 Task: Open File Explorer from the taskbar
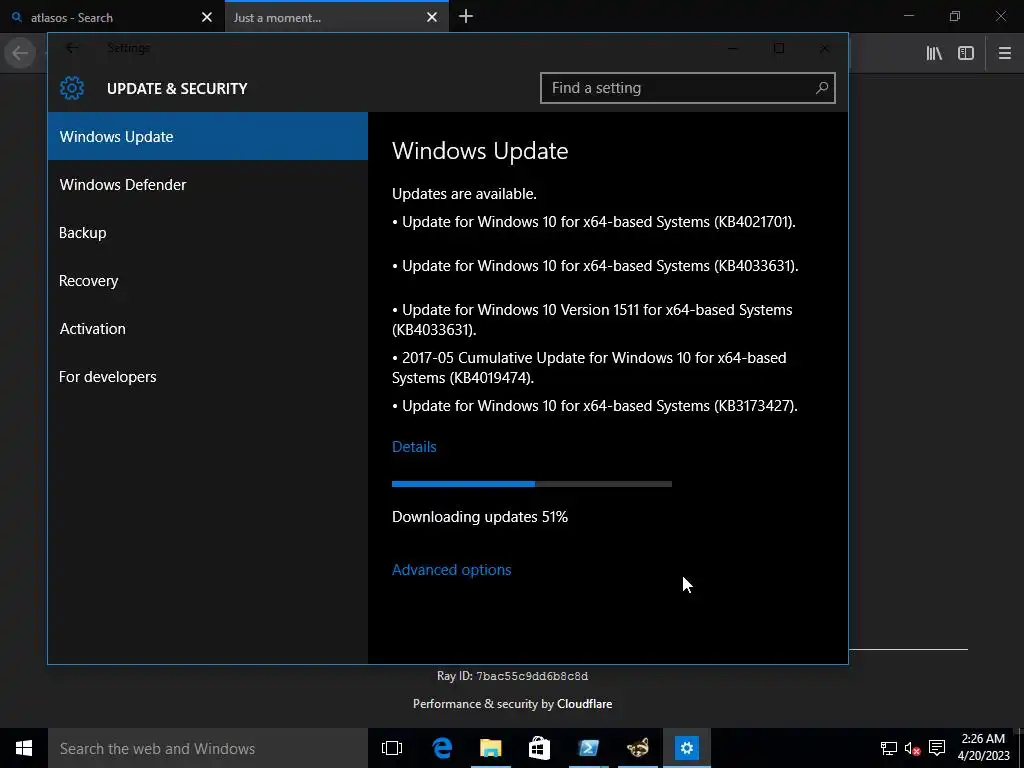[x=490, y=748]
